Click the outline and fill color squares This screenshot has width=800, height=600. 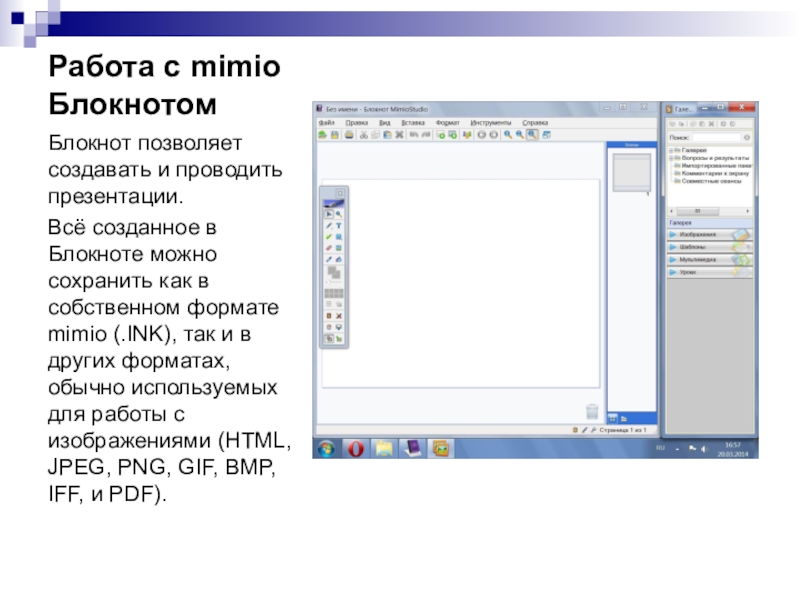334,272
